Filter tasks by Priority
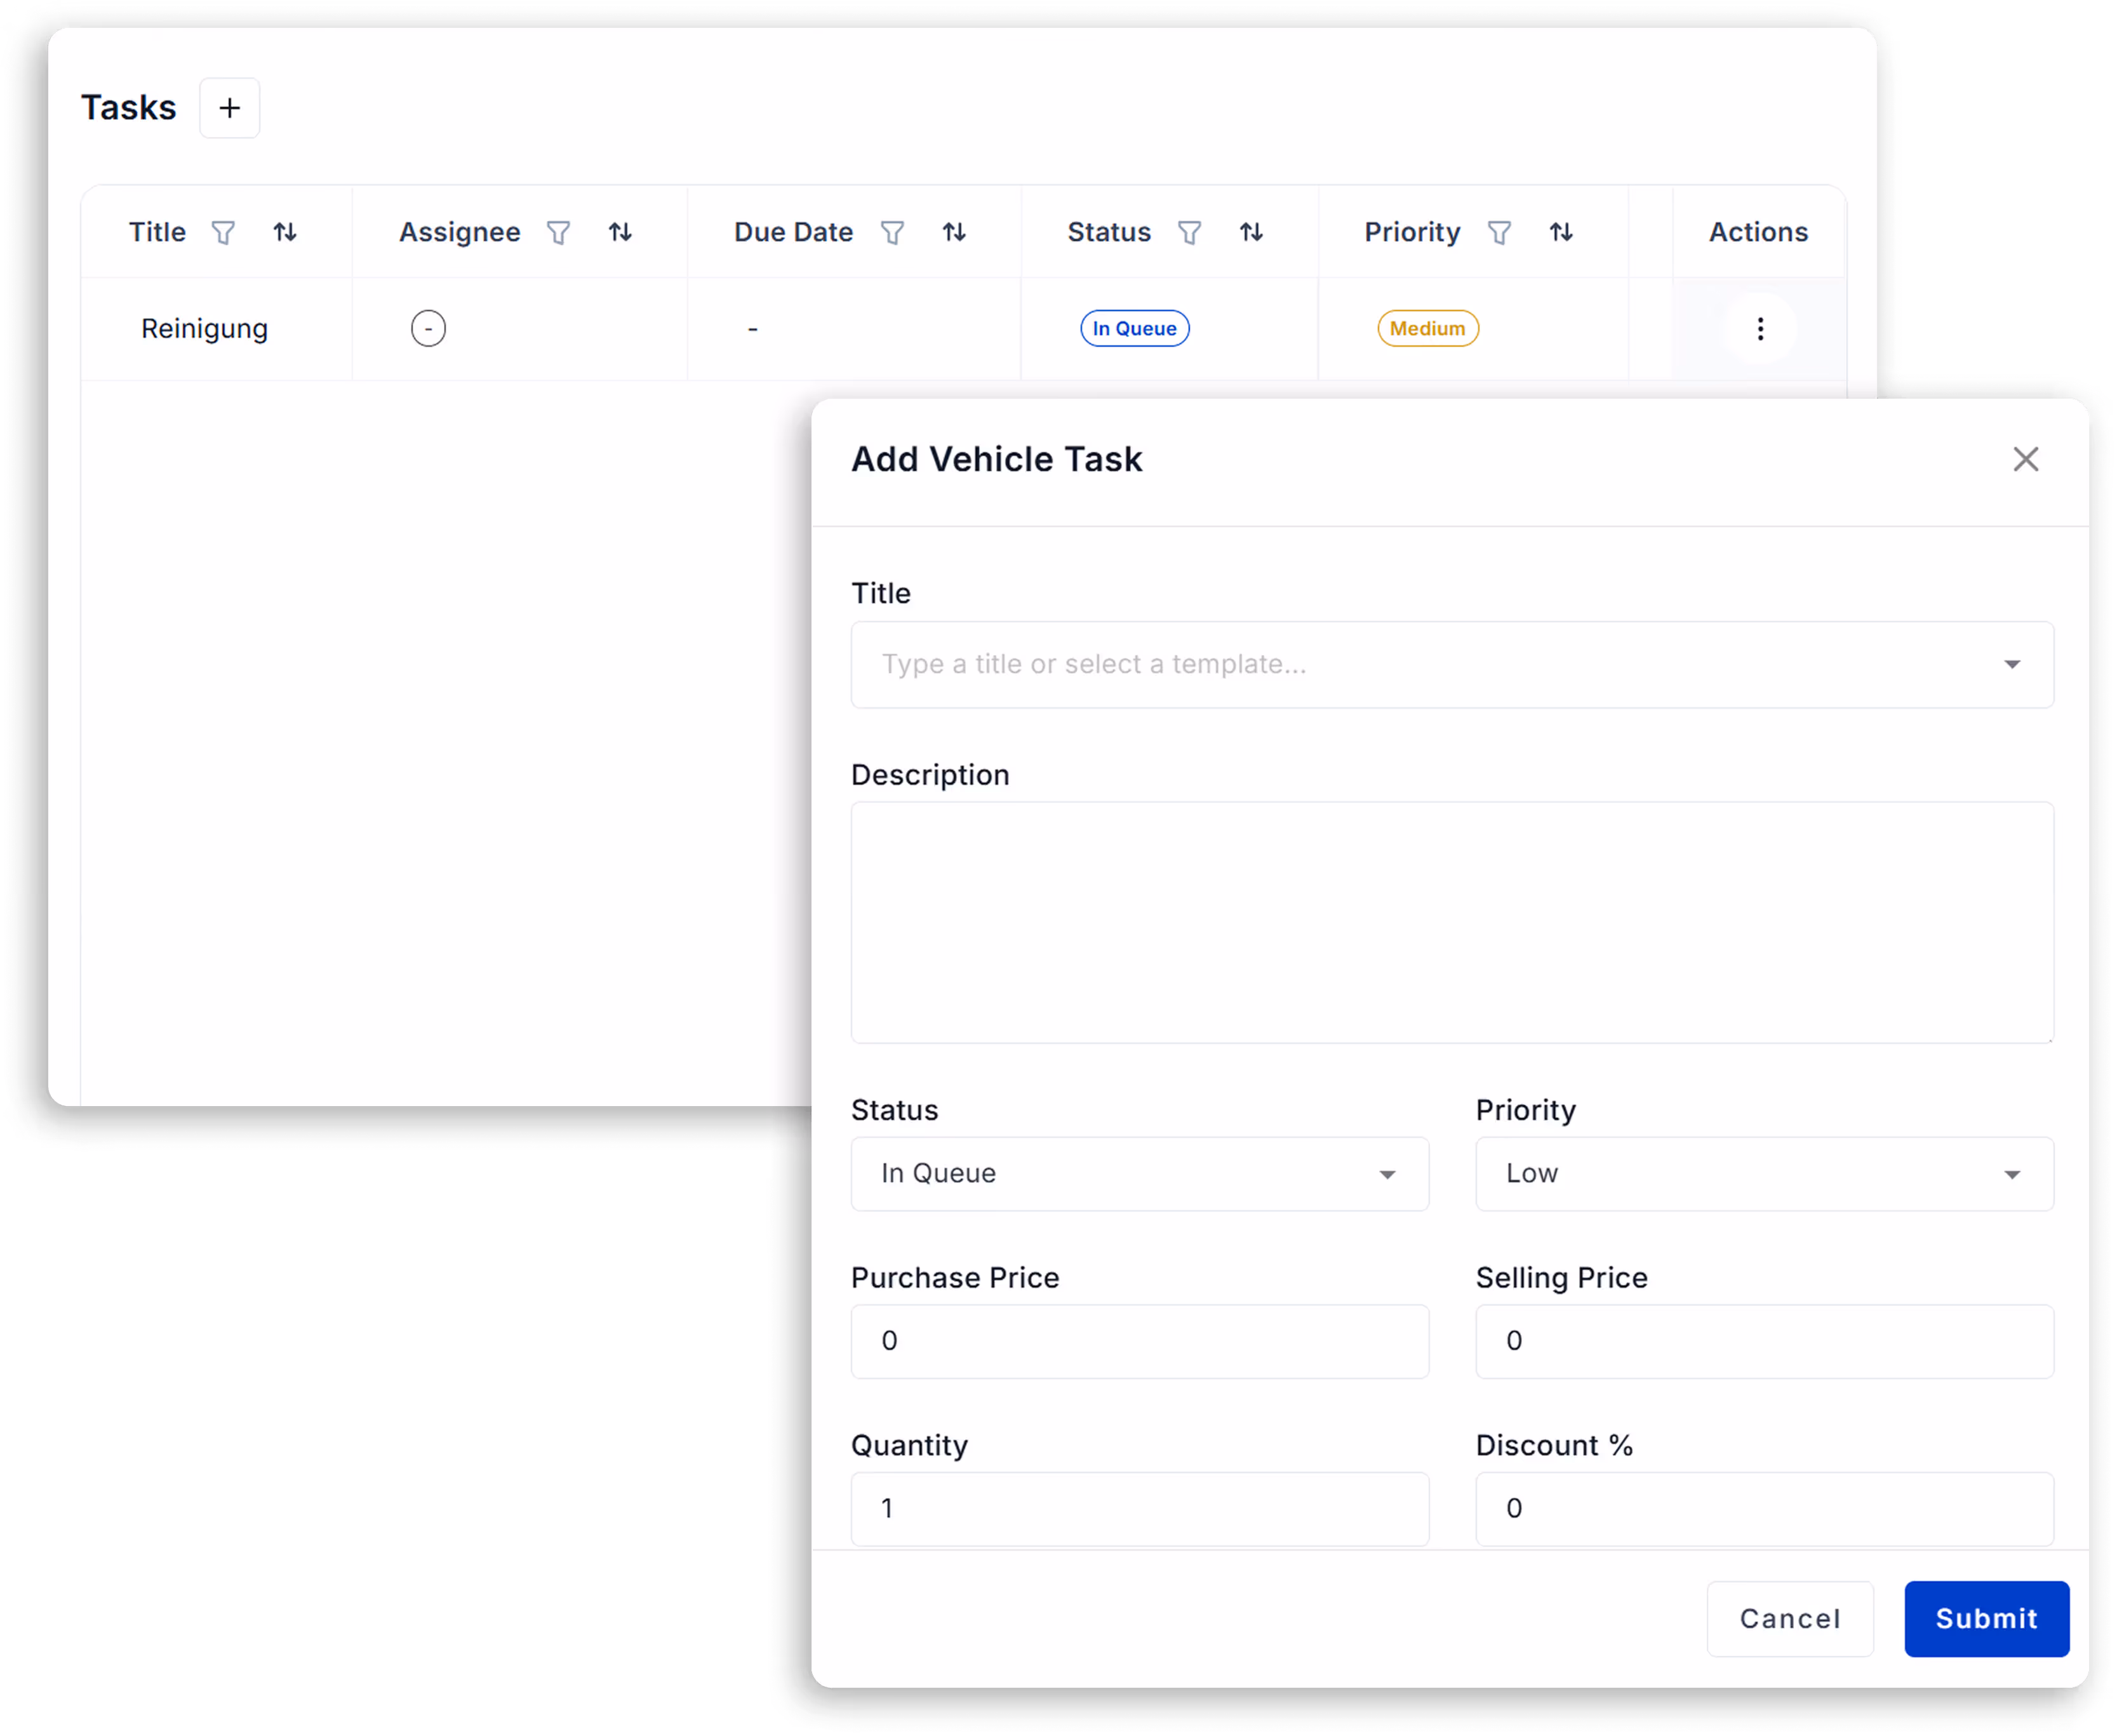Screen dimensions: 2117x1736 pyautogui.click(x=1499, y=233)
